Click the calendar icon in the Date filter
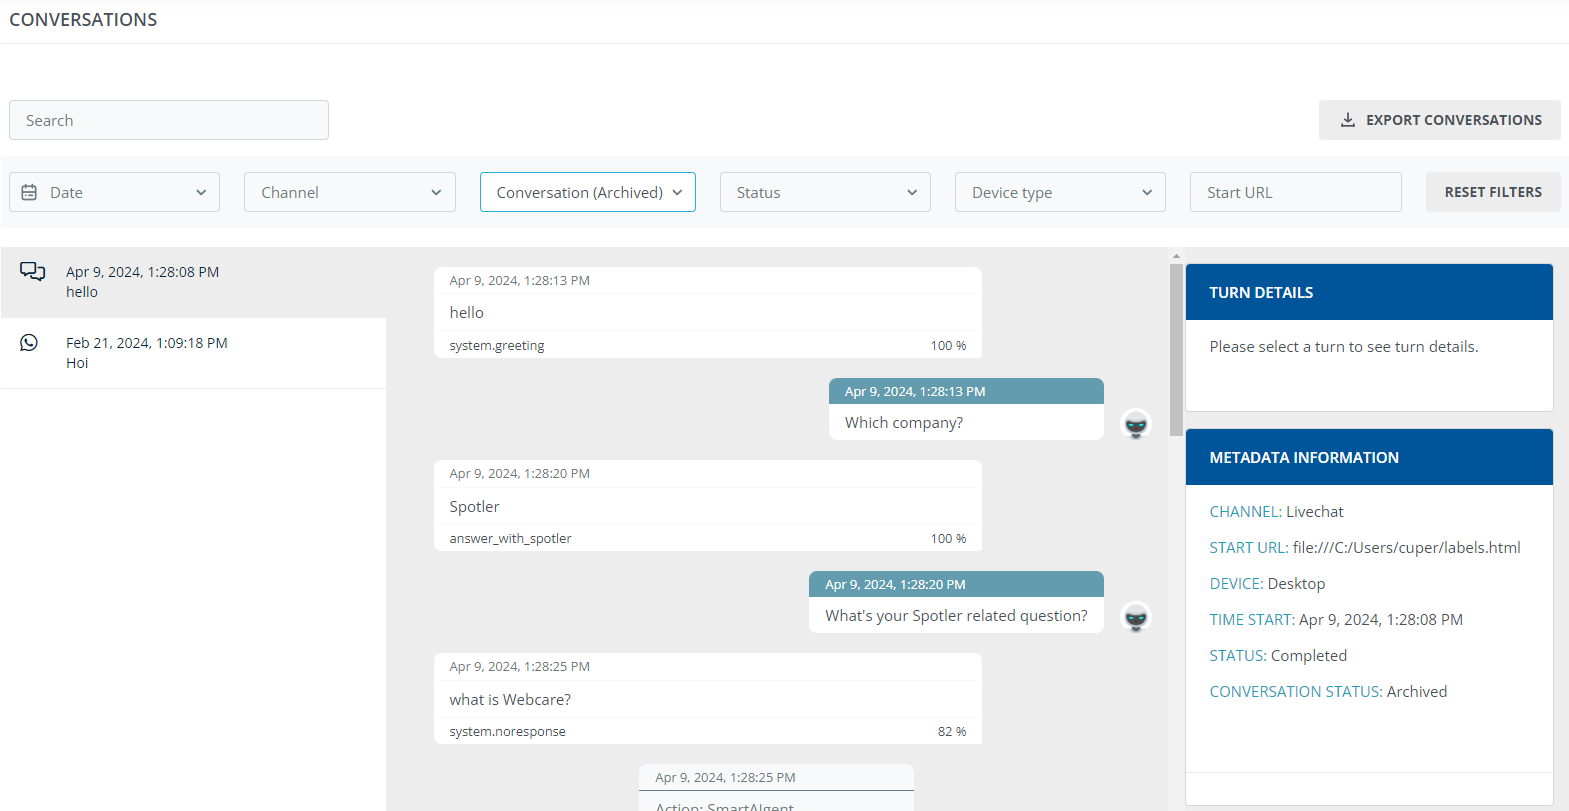This screenshot has height=811, width=1569. 30,192
